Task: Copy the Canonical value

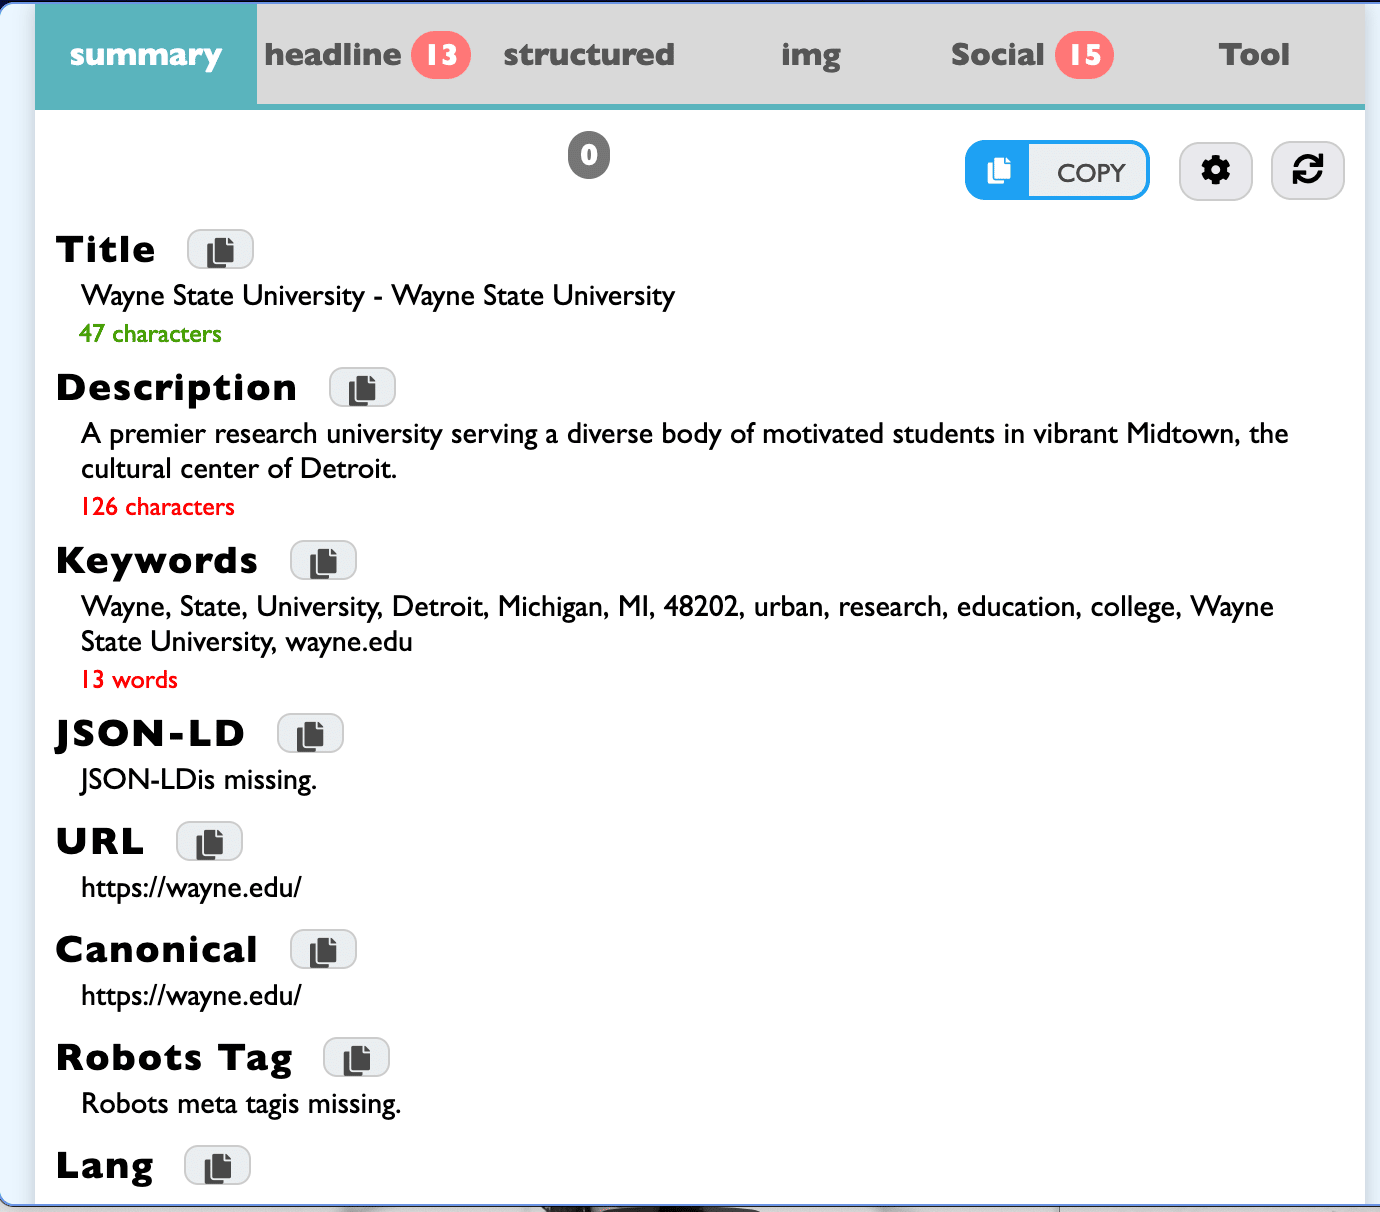Action: (323, 949)
